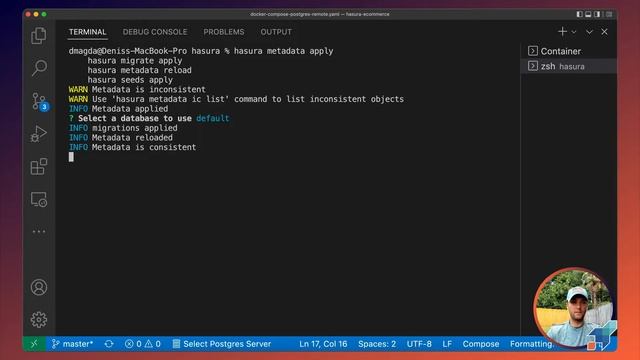Create new terminal with plus icon
Screen dimensions: 640x360
coord(562,31)
